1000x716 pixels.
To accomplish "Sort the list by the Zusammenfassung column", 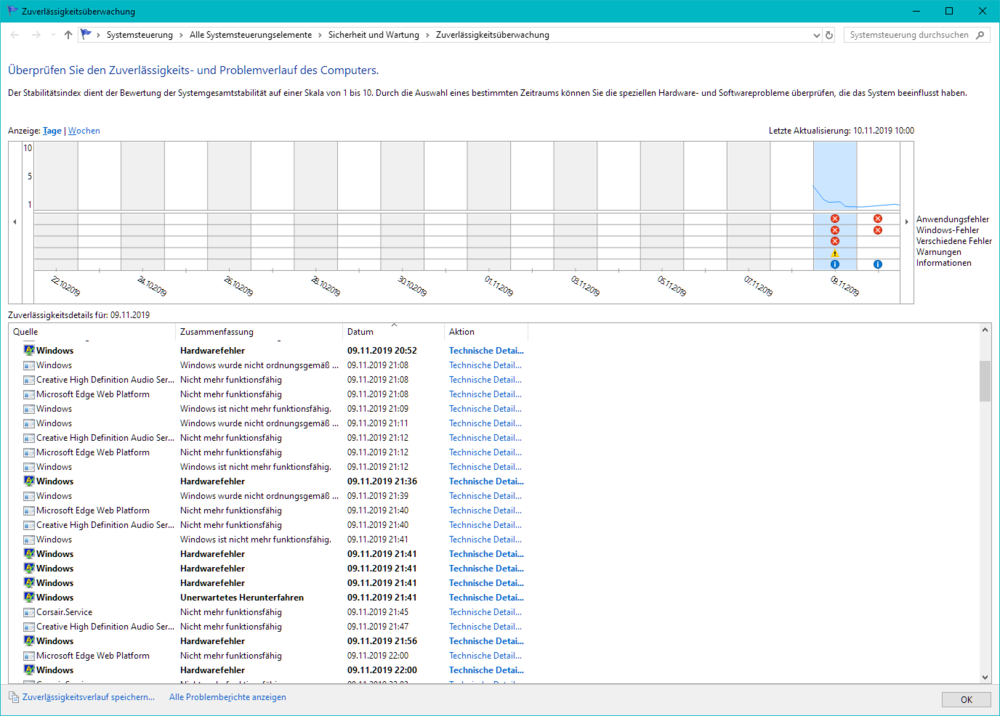I will 216,332.
